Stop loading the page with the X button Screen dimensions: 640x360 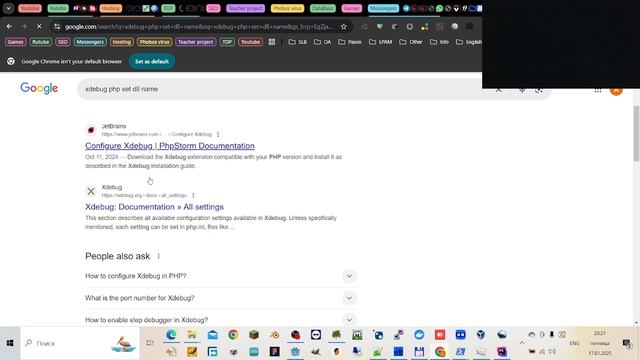39,27
